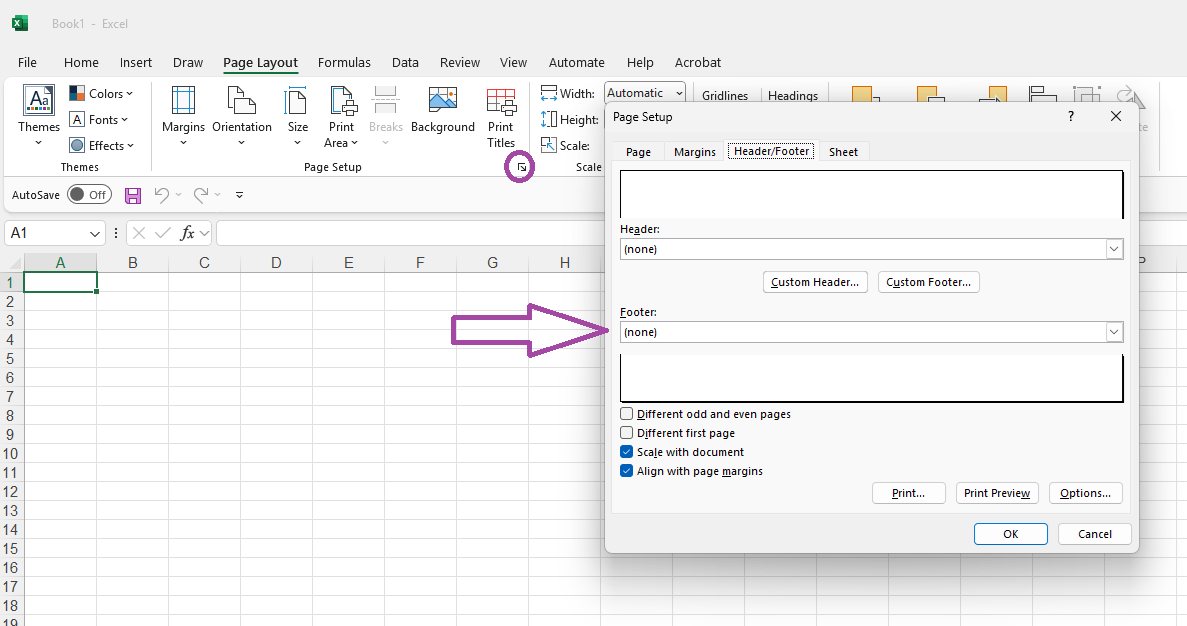Expand the formula bar options chevron
Screen dimensions: 1187x626
click(204, 233)
